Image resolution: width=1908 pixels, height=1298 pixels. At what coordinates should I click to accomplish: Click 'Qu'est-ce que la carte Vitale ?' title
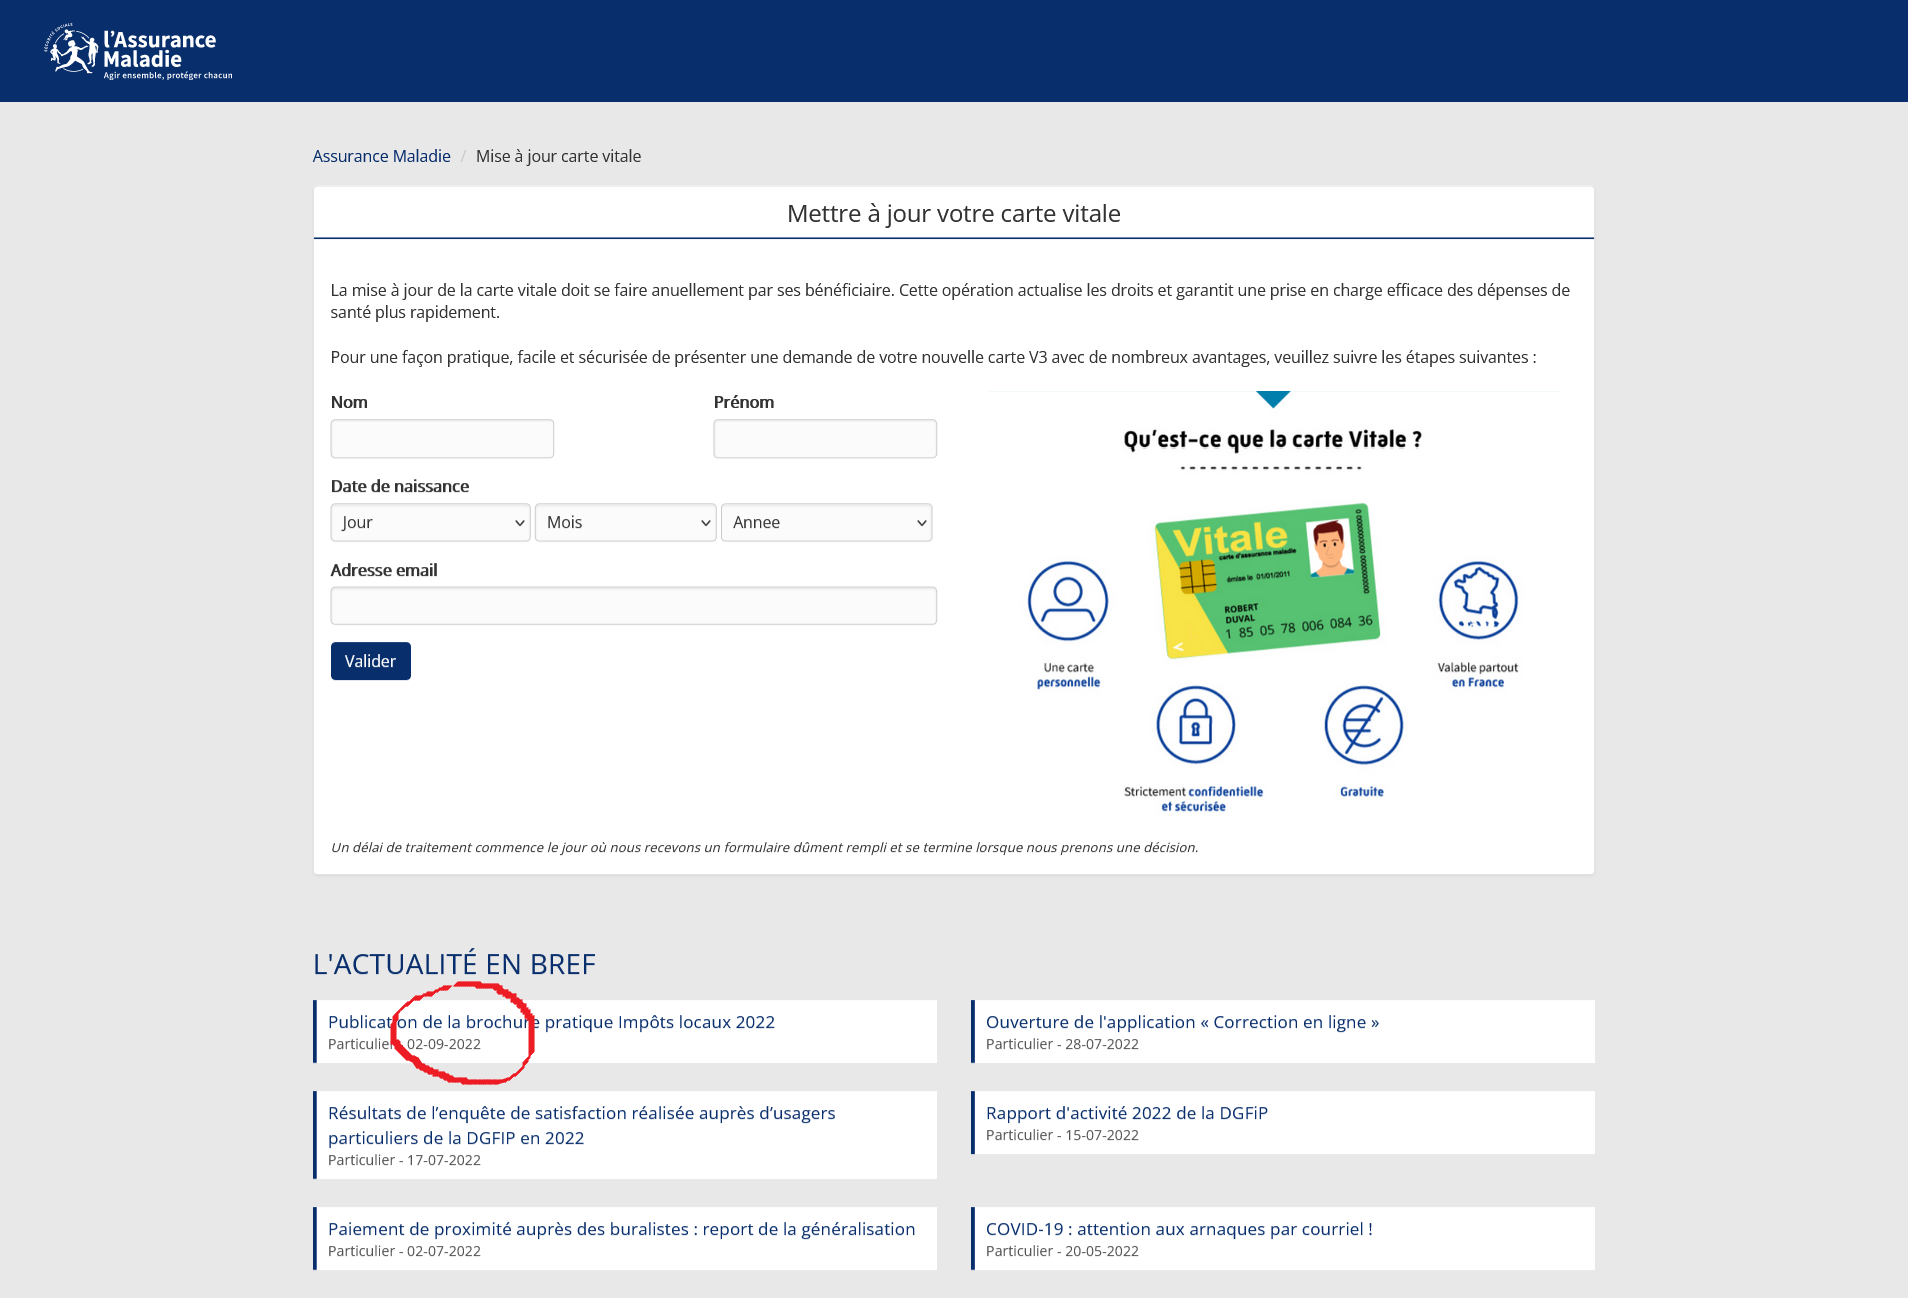pyautogui.click(x=1272, y=440)
